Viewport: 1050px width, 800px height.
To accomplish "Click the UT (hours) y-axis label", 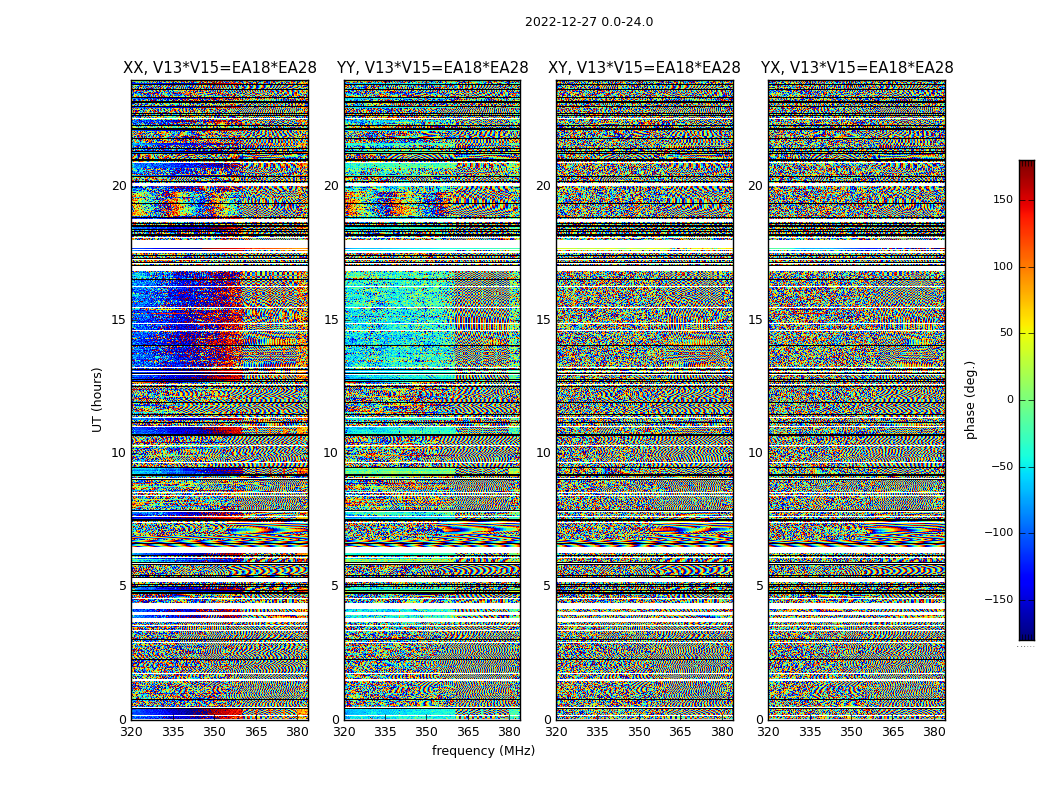I will [97, 399].
